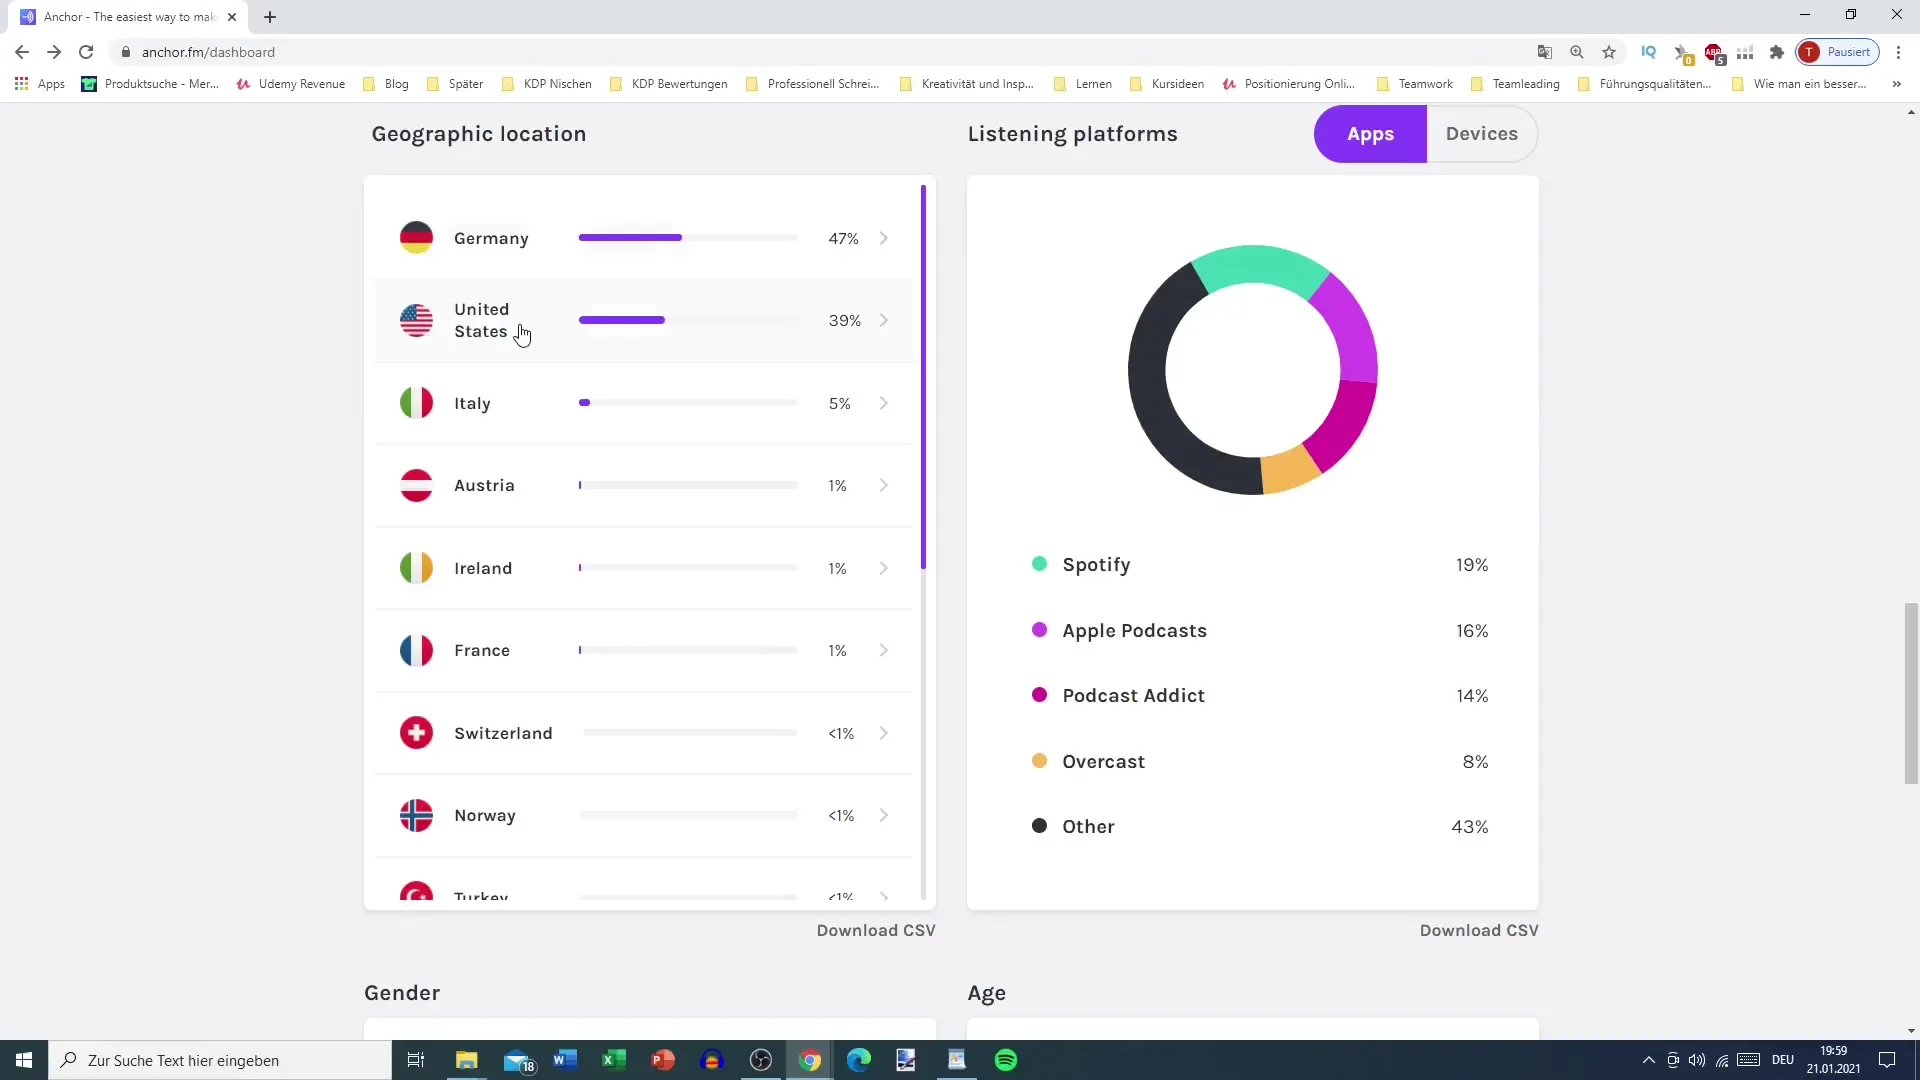Open the Produktsuche bookmark

(150, 84)
